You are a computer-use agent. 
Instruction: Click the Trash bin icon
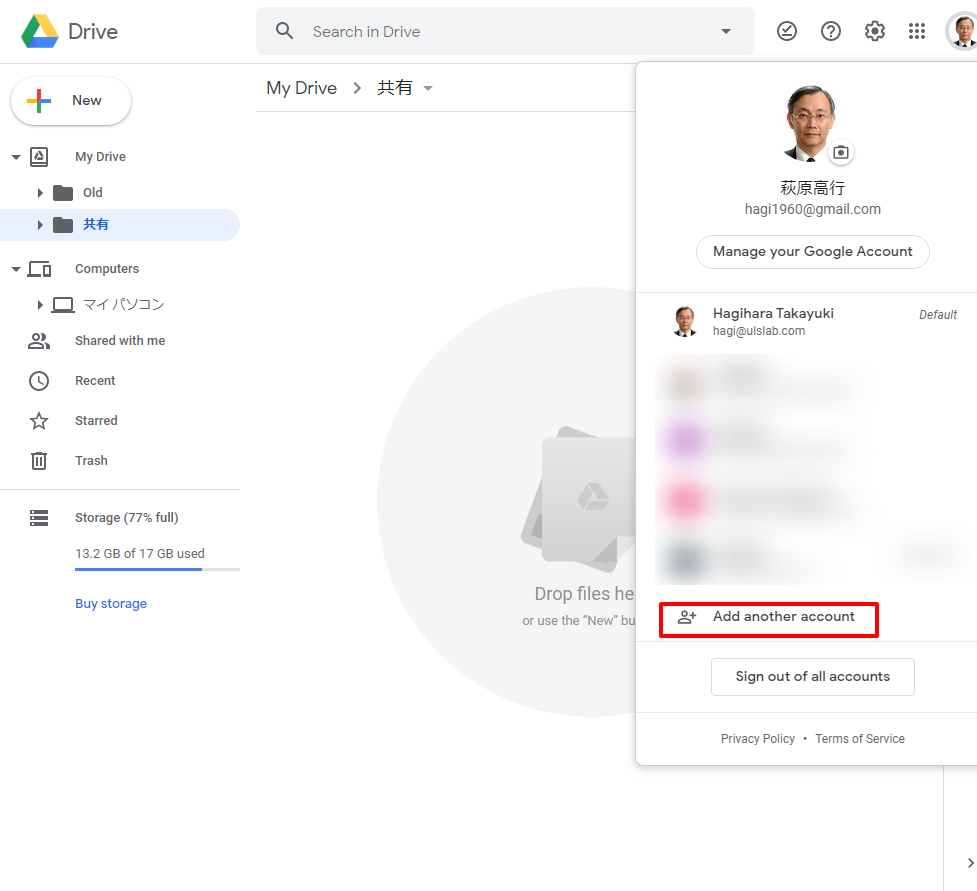(x=39, y=460)
